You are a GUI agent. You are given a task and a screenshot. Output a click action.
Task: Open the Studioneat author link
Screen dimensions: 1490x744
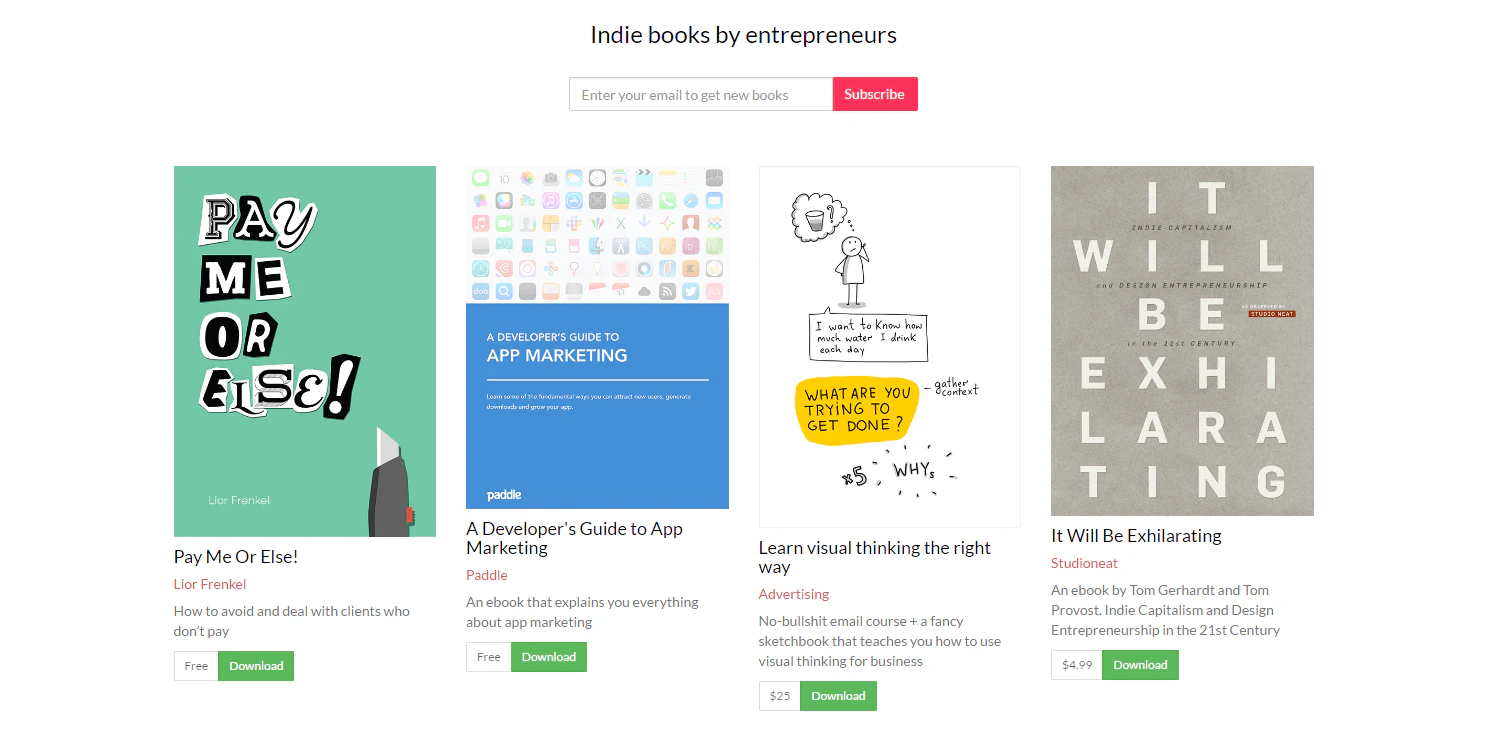coord(1085,563)
